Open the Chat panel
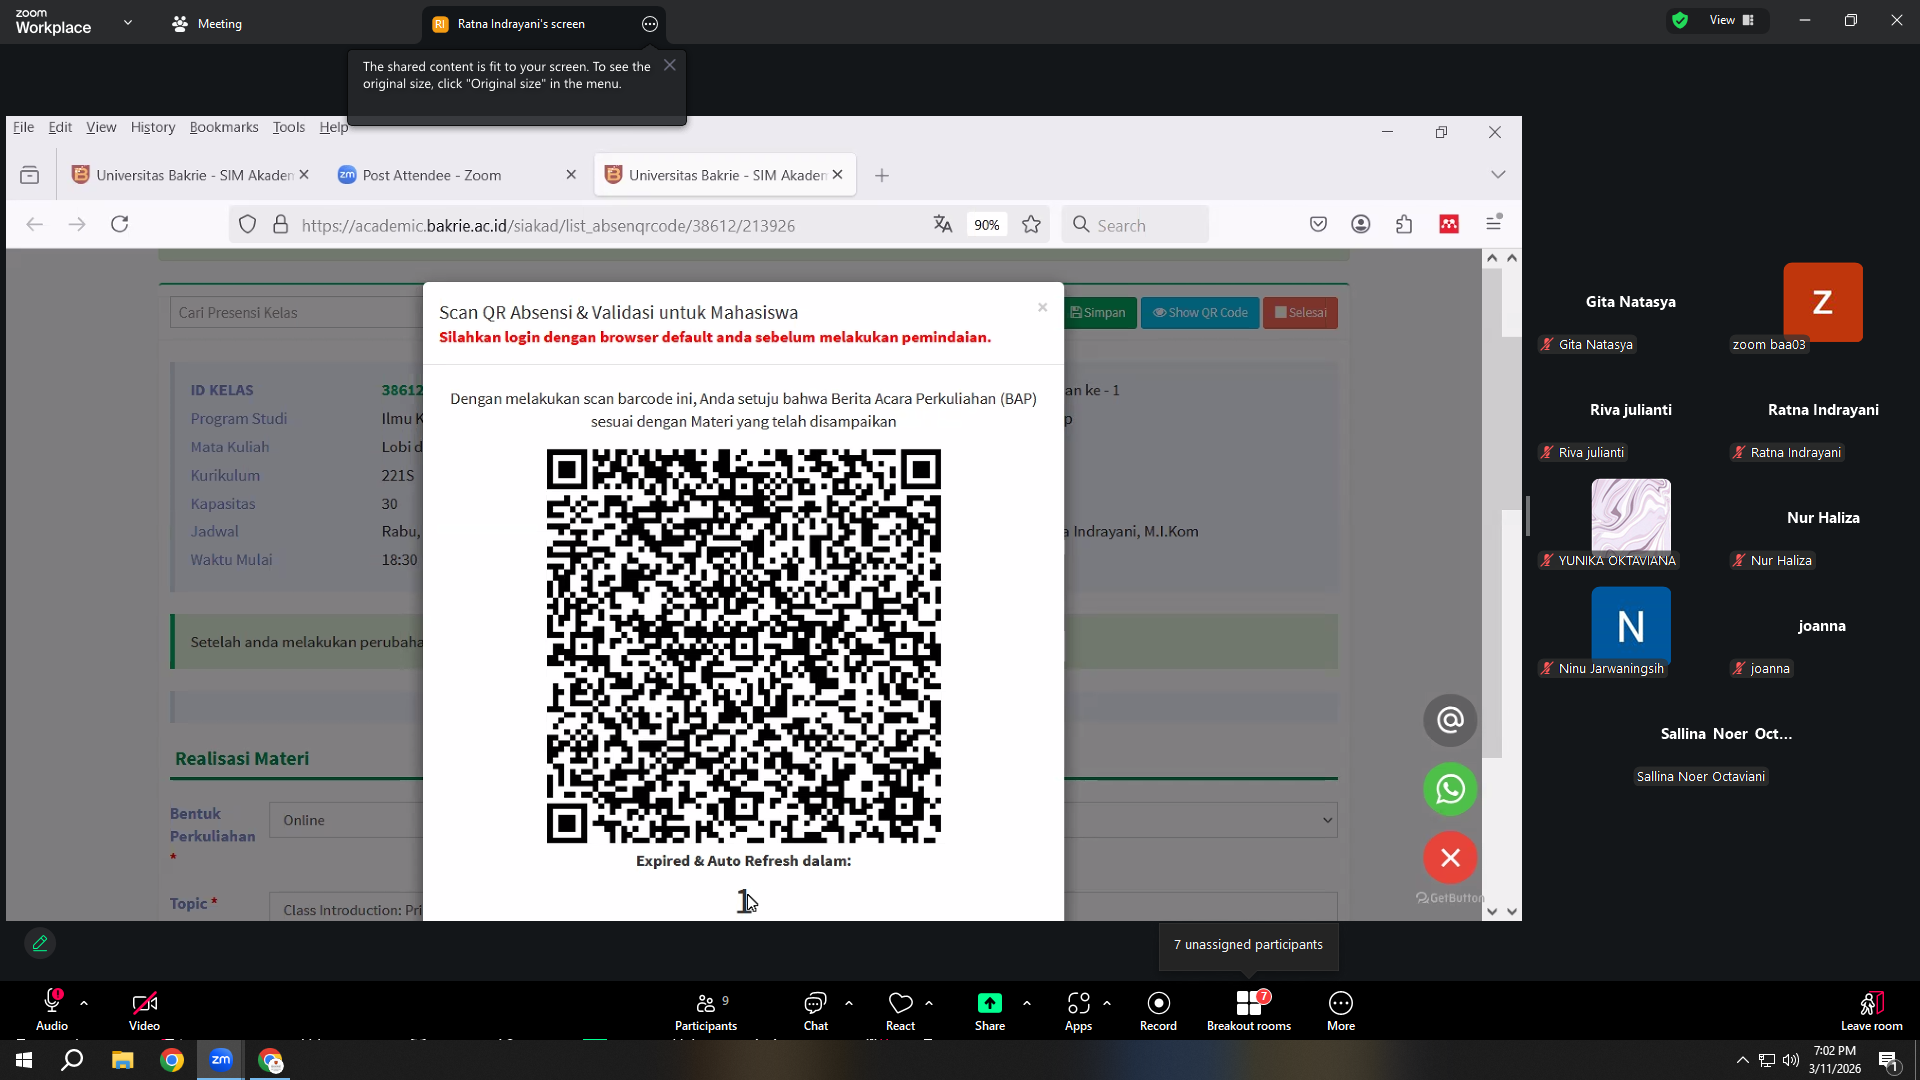Screen dimensions: 1920x1080 (816, 1010)
